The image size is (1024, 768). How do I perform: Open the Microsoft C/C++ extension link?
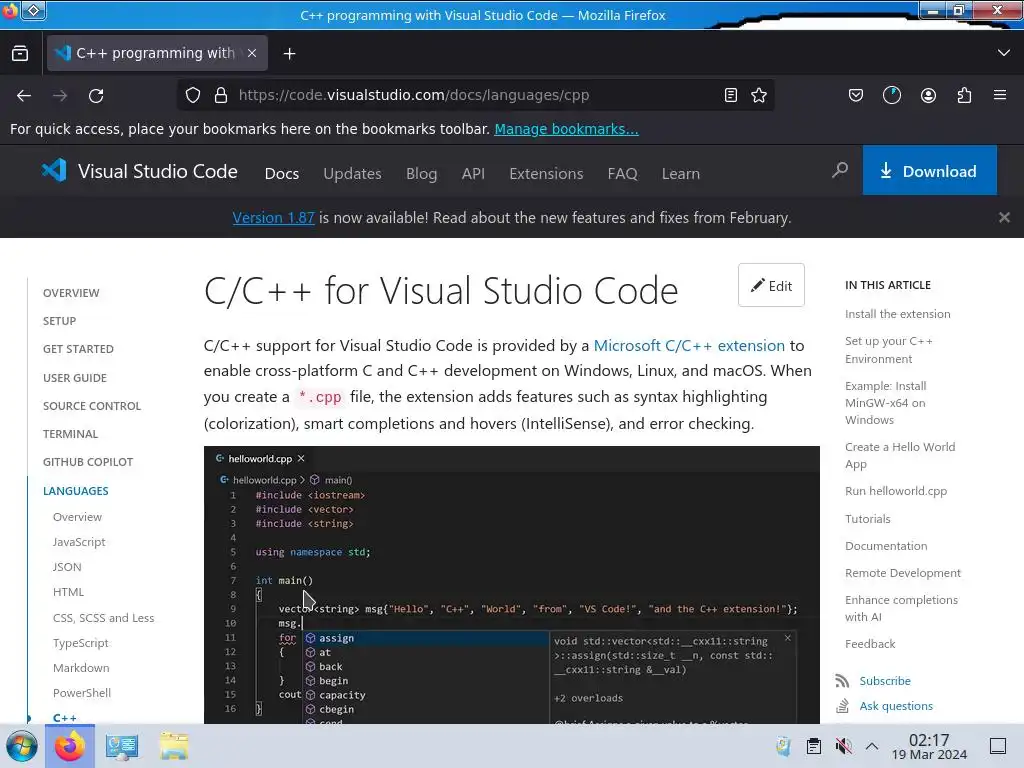(688, 345)
